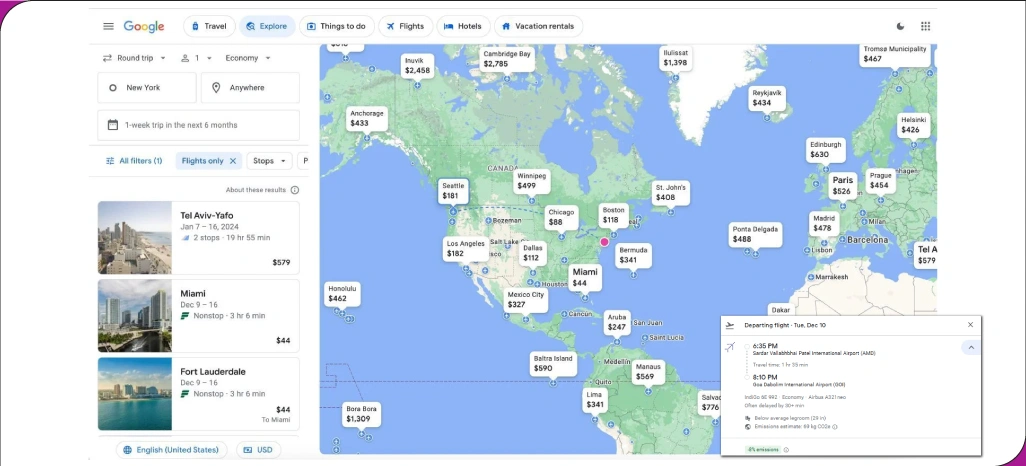Open the Hotels tab
This screenshot has width=1026, height=466.
point(463,26)
